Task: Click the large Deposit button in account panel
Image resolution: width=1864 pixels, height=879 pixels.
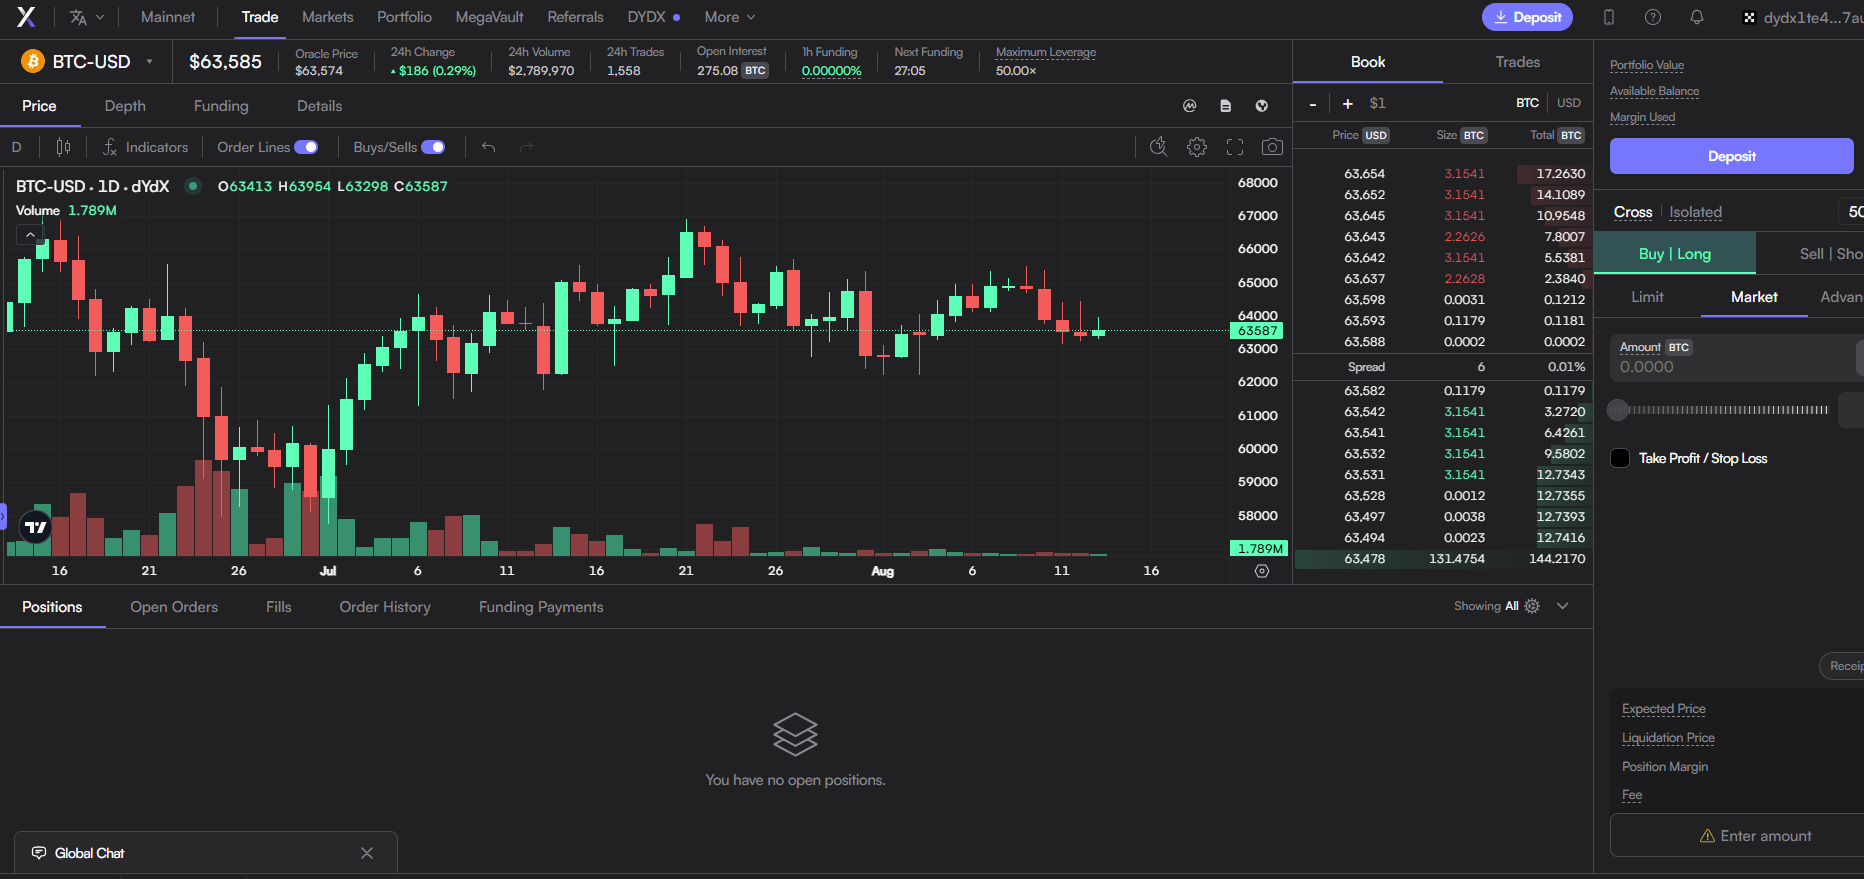Action: pyautogui.click(x=1732, y=156)
